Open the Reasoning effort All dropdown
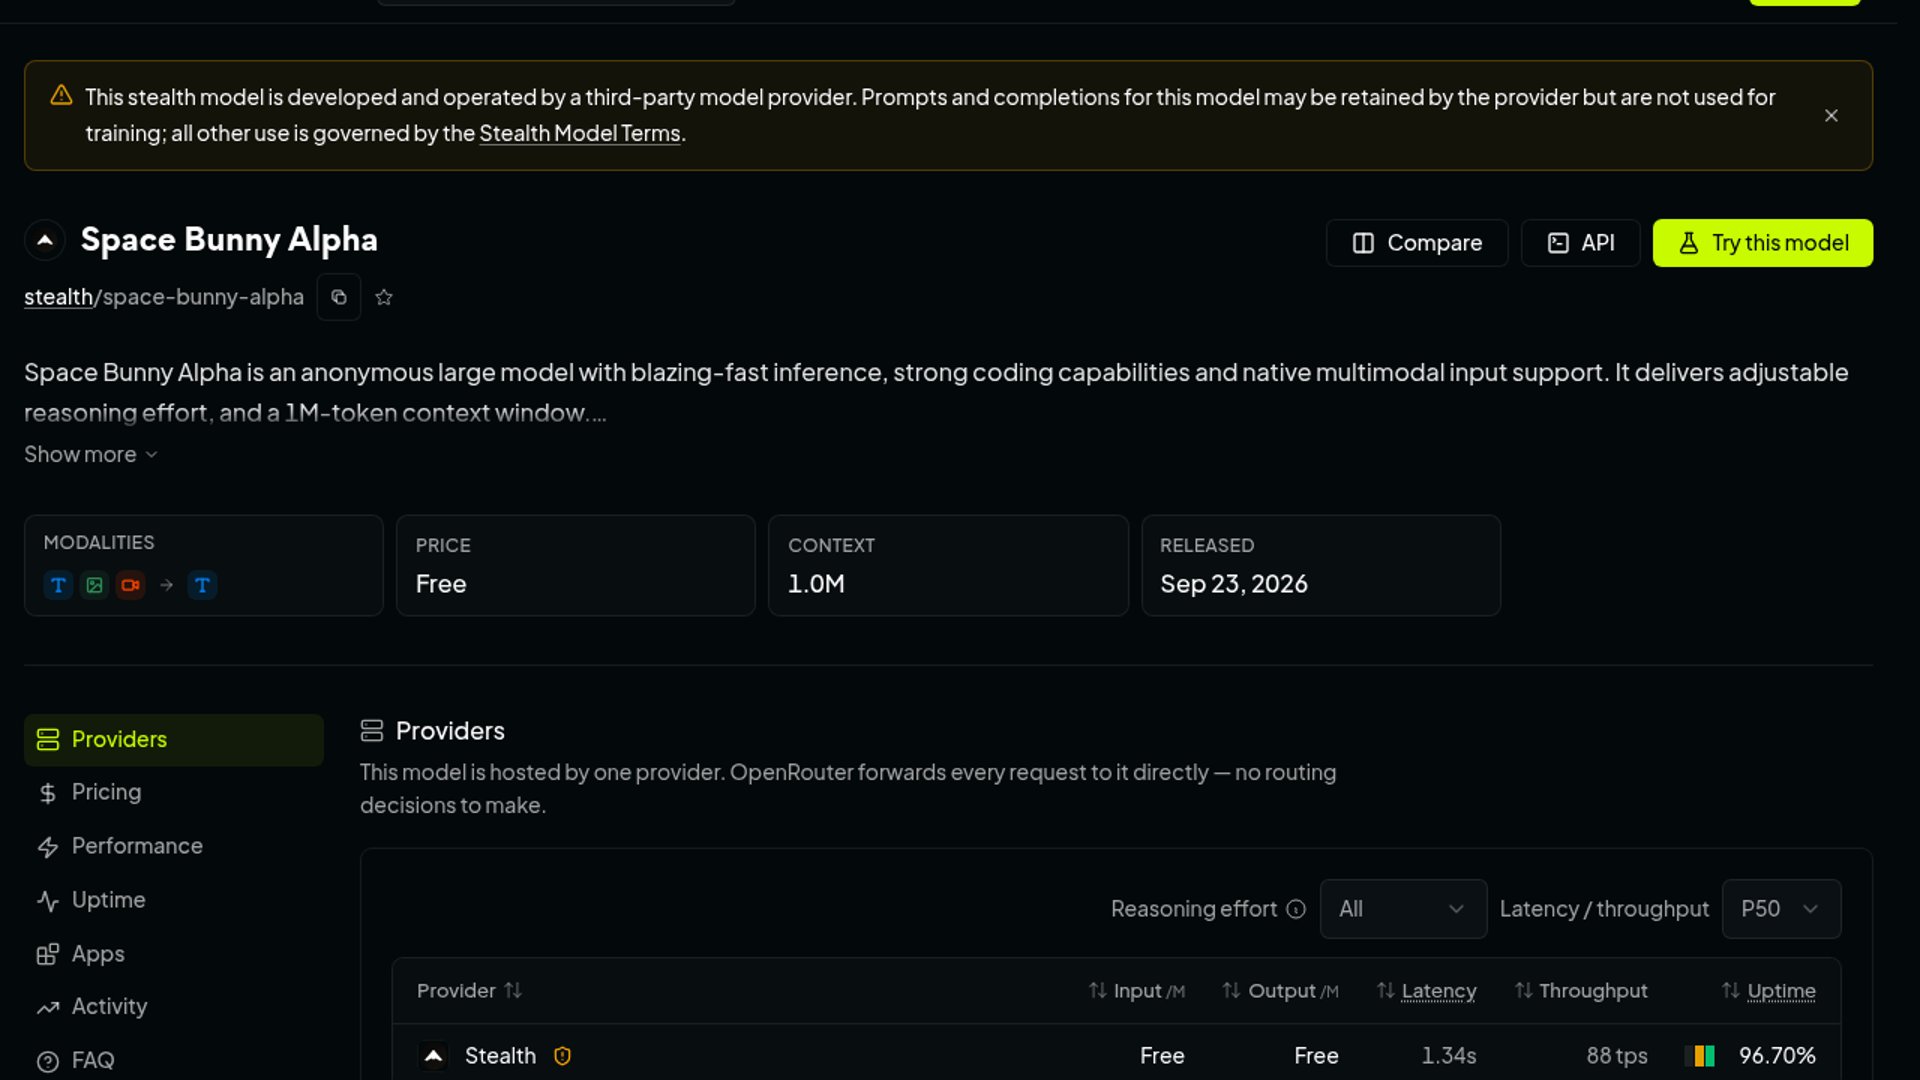This screenshot has height=1080, width=1920. [1403, 909]
